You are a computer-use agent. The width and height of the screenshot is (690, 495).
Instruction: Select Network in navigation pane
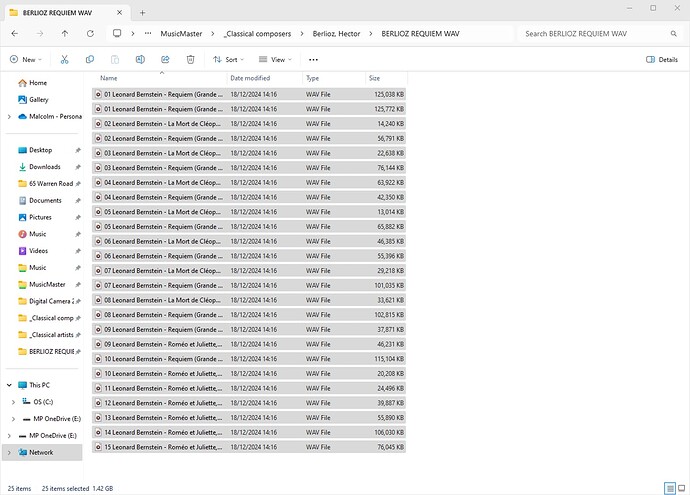point(41,452)
